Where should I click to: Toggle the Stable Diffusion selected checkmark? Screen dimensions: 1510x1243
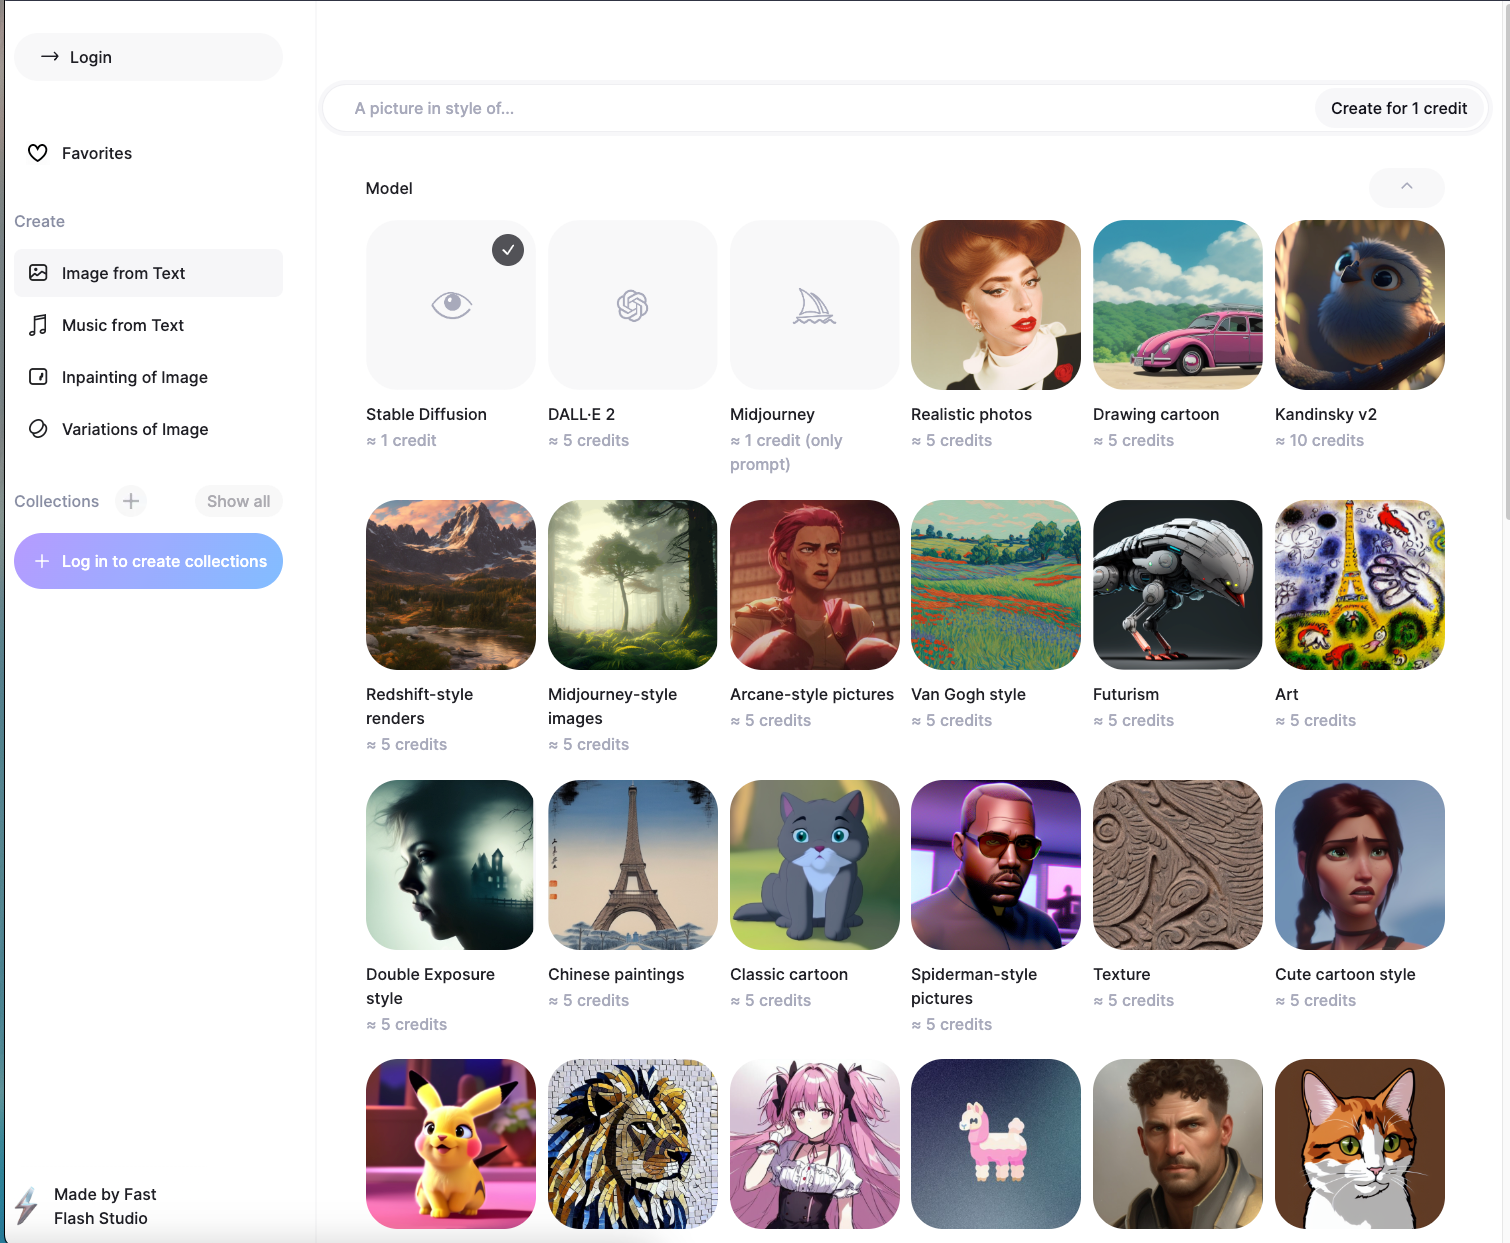pyautogui.click(x=508, y=250)
